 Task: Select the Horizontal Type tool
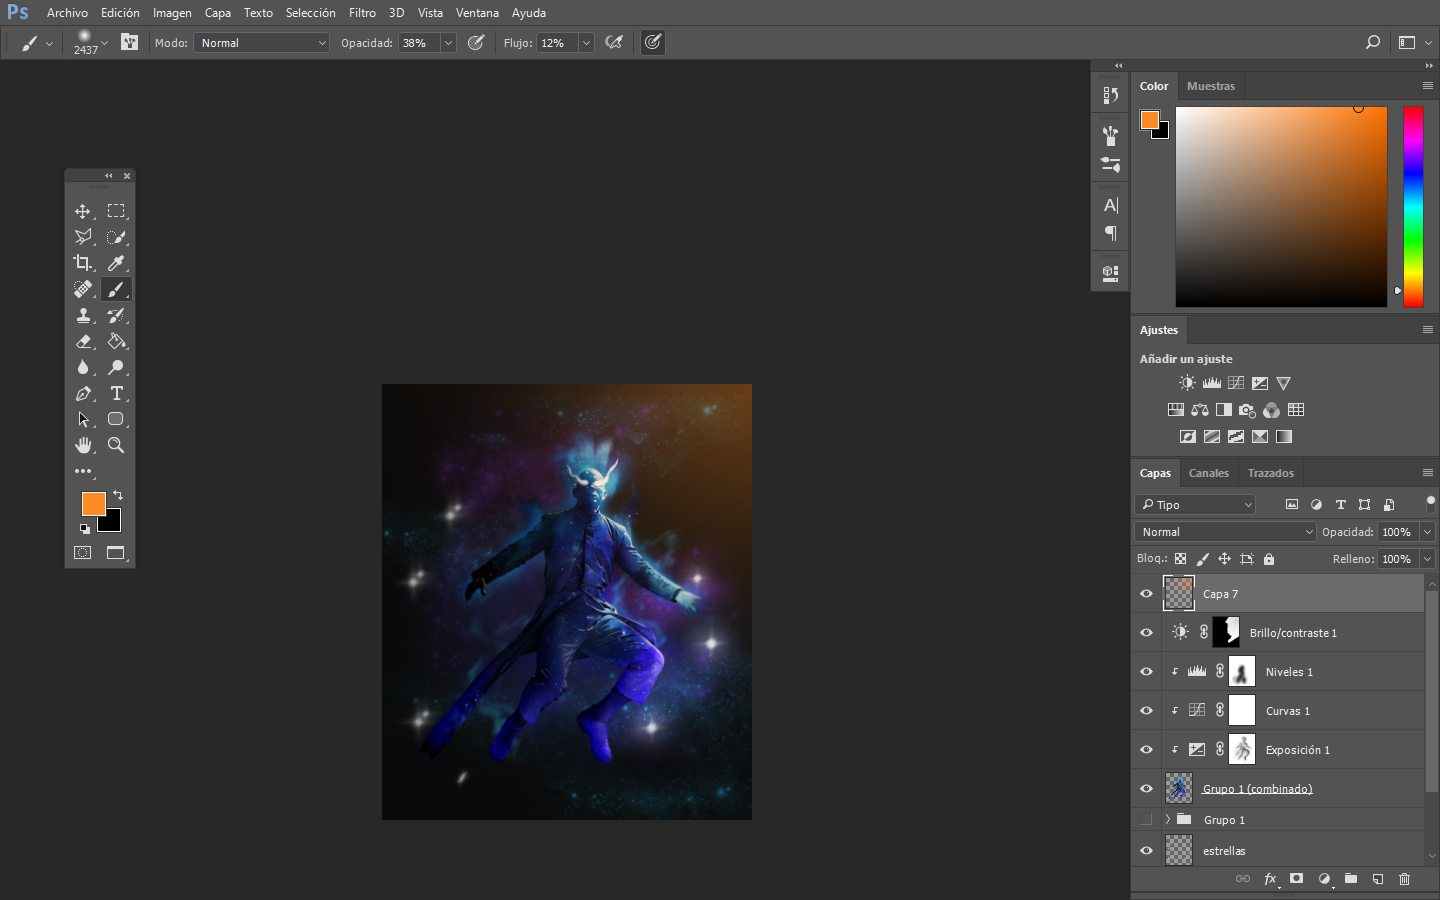[116, 393]
